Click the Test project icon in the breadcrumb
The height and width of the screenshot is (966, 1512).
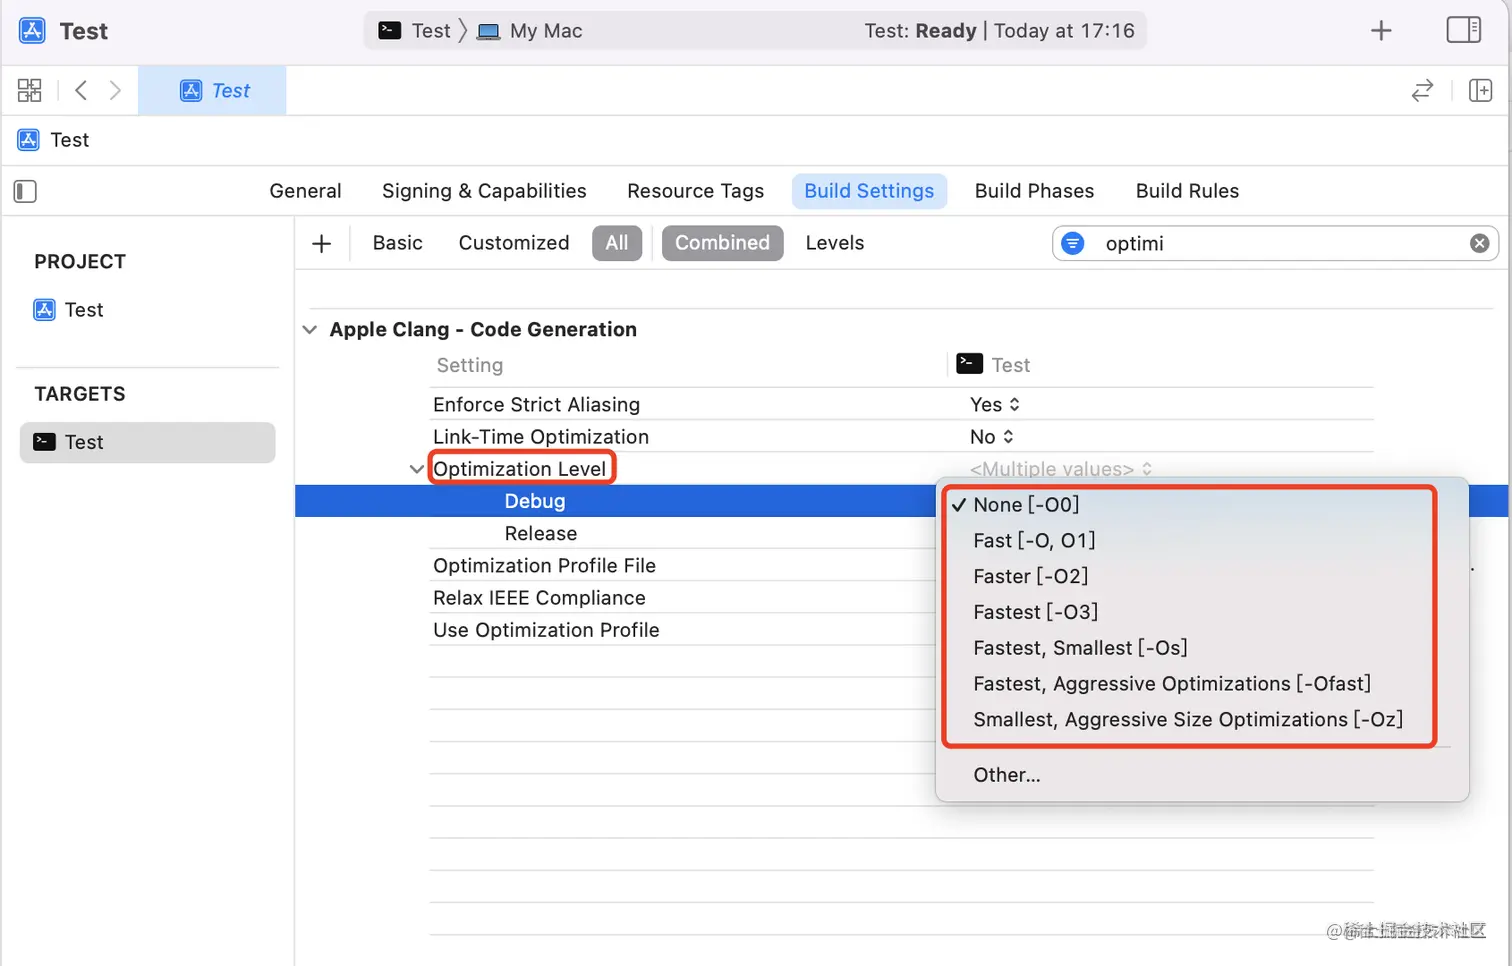(x=29, y=140)
